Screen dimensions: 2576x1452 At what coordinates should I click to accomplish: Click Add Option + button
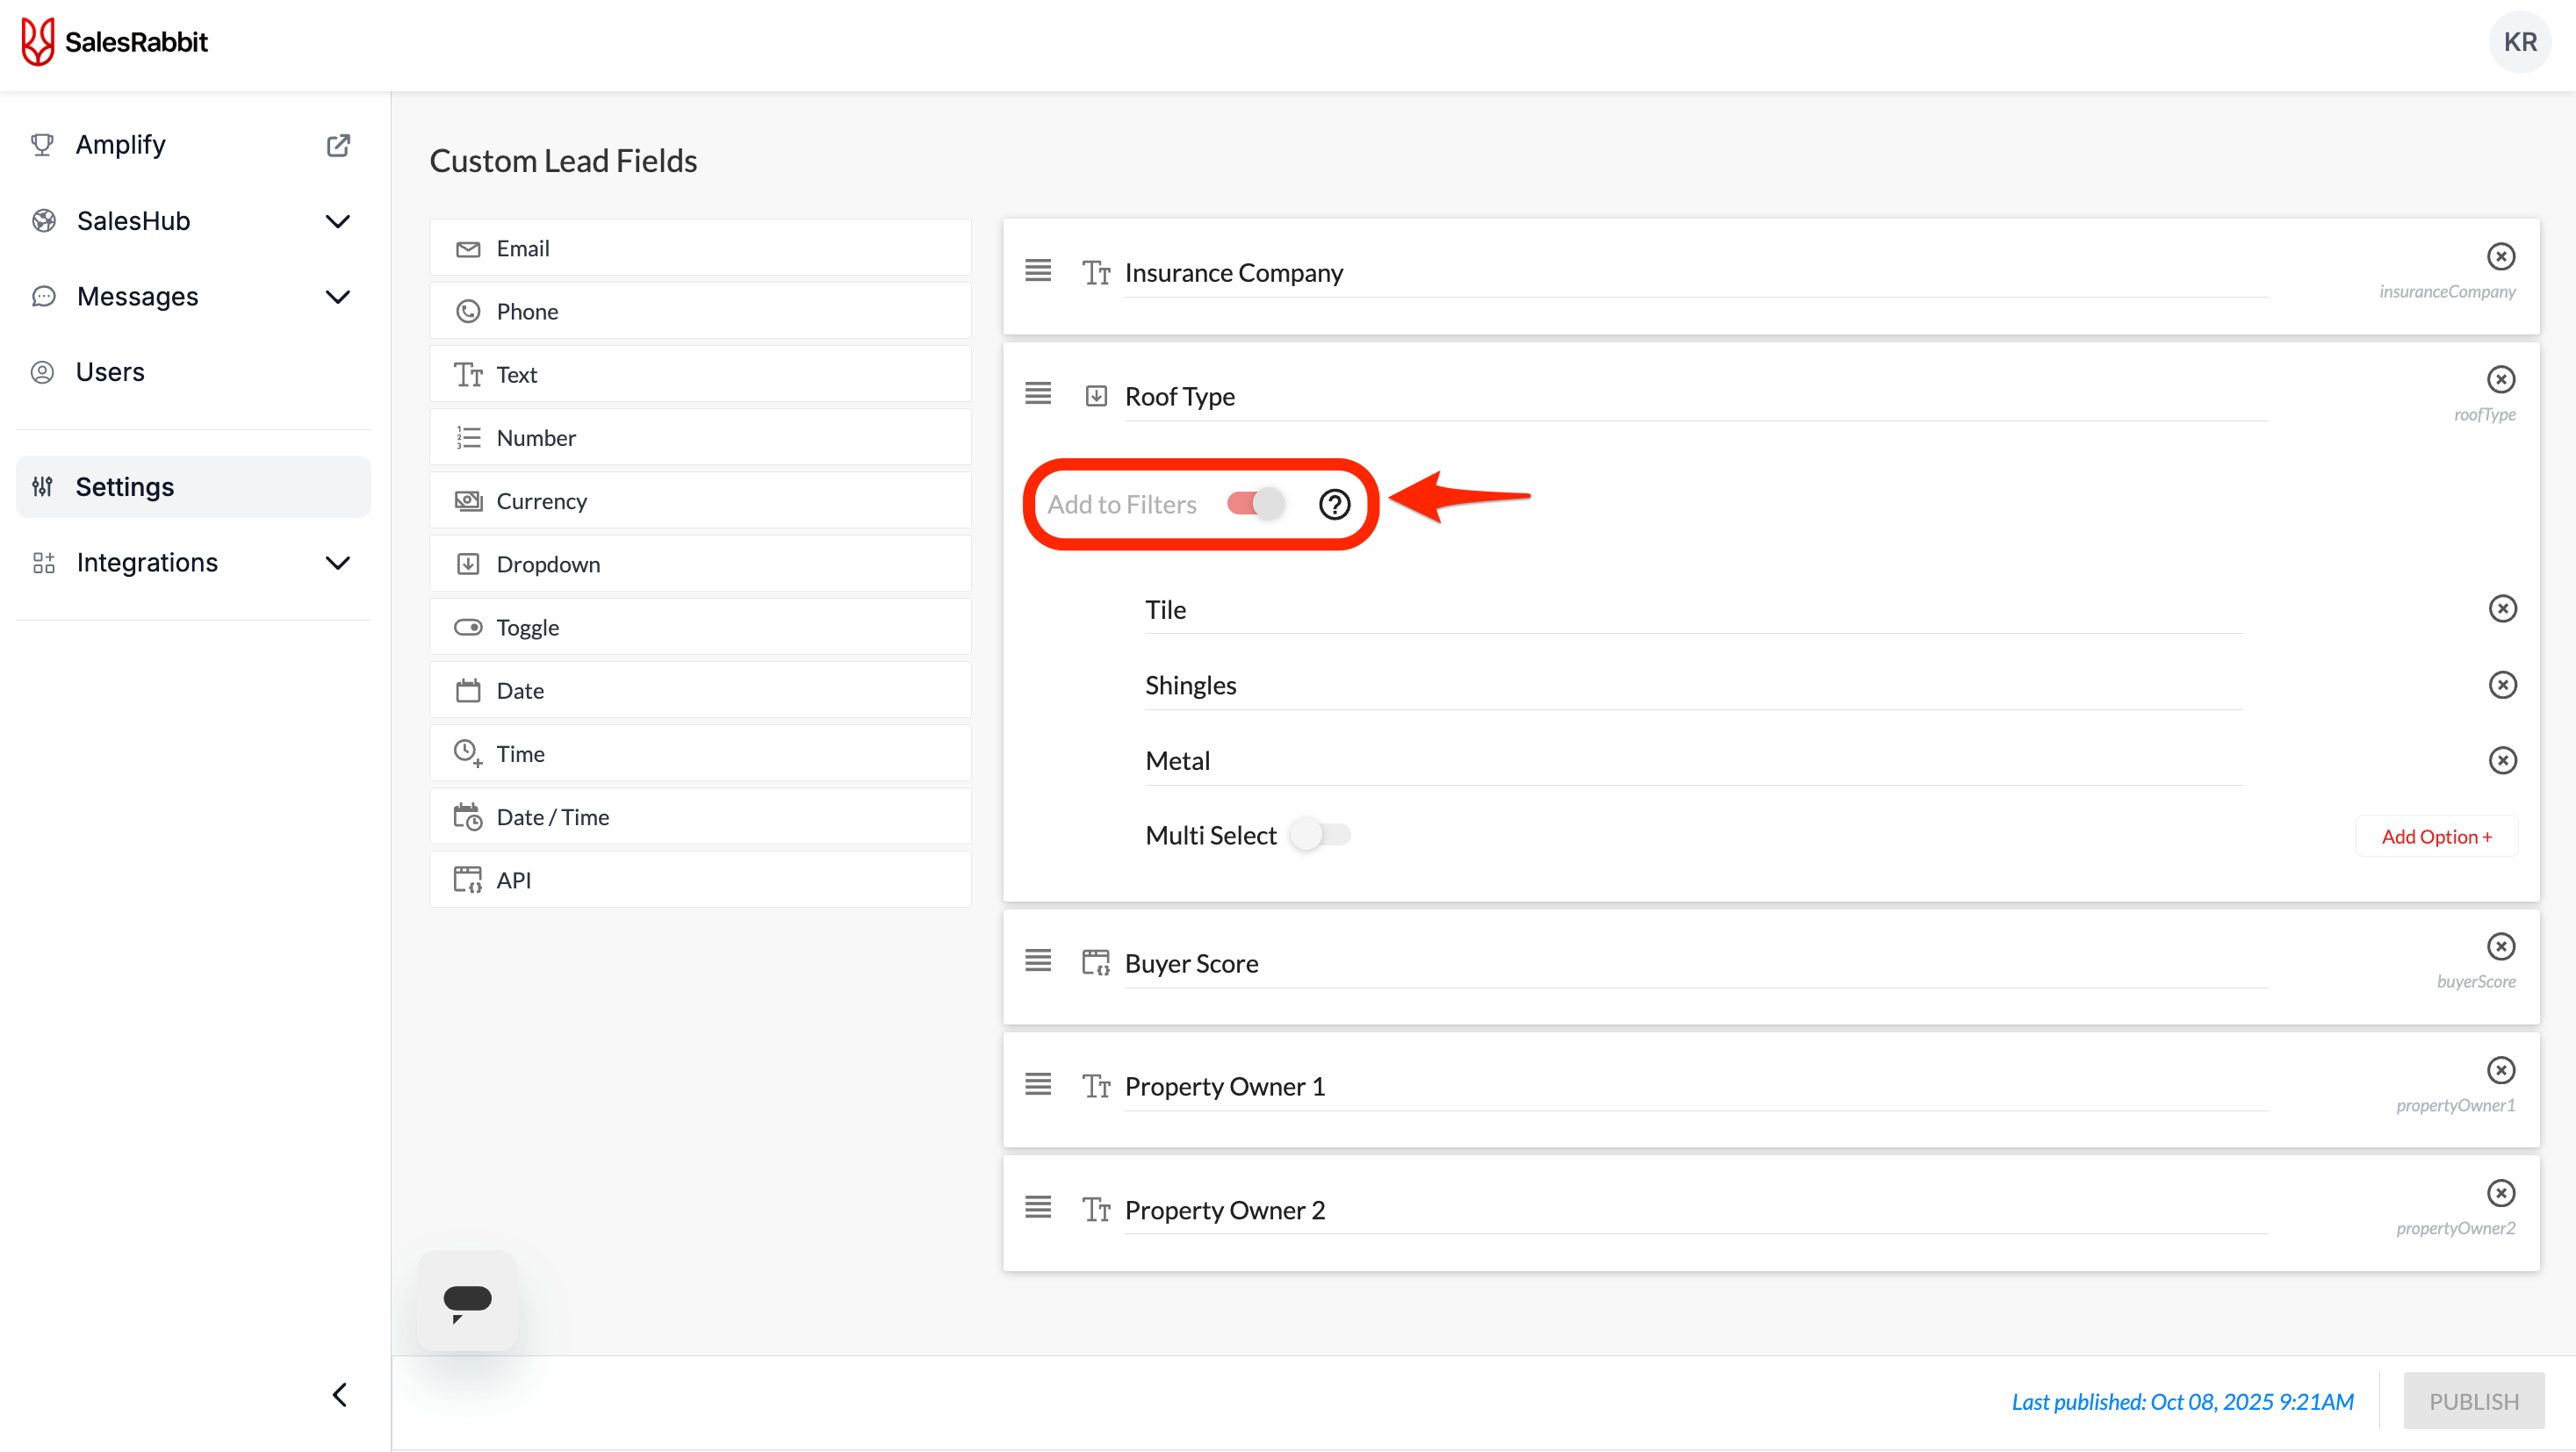2436,837
